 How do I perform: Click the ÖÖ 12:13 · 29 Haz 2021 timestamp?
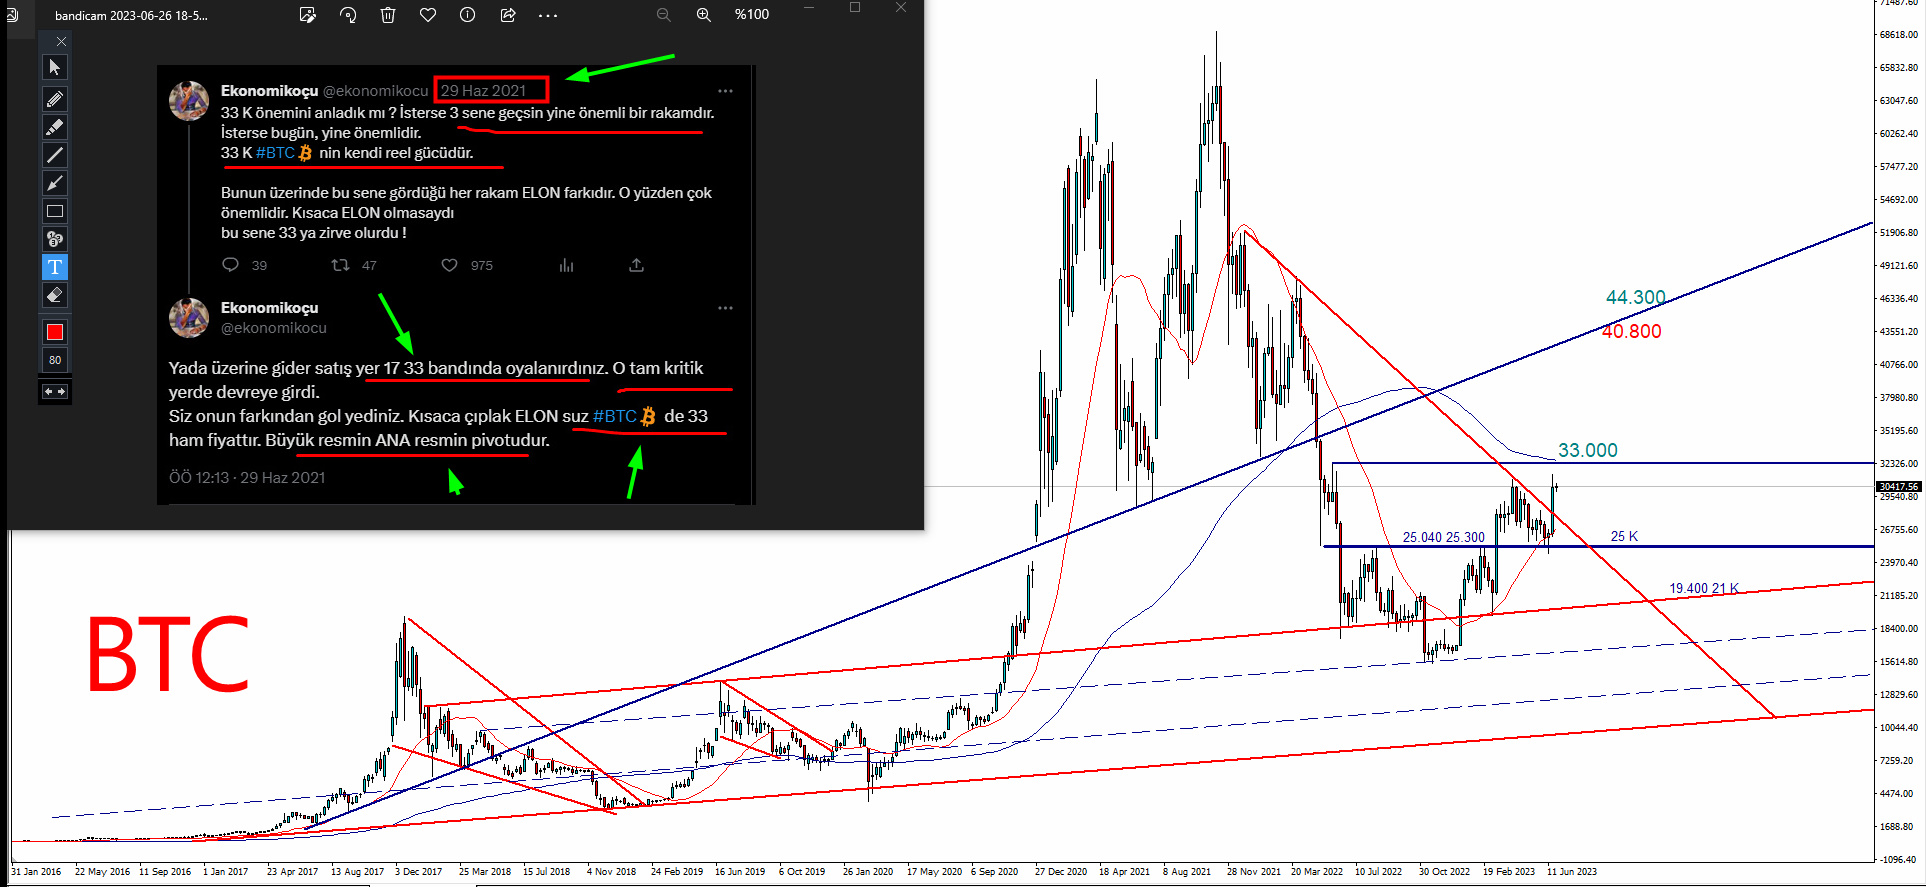247,478
